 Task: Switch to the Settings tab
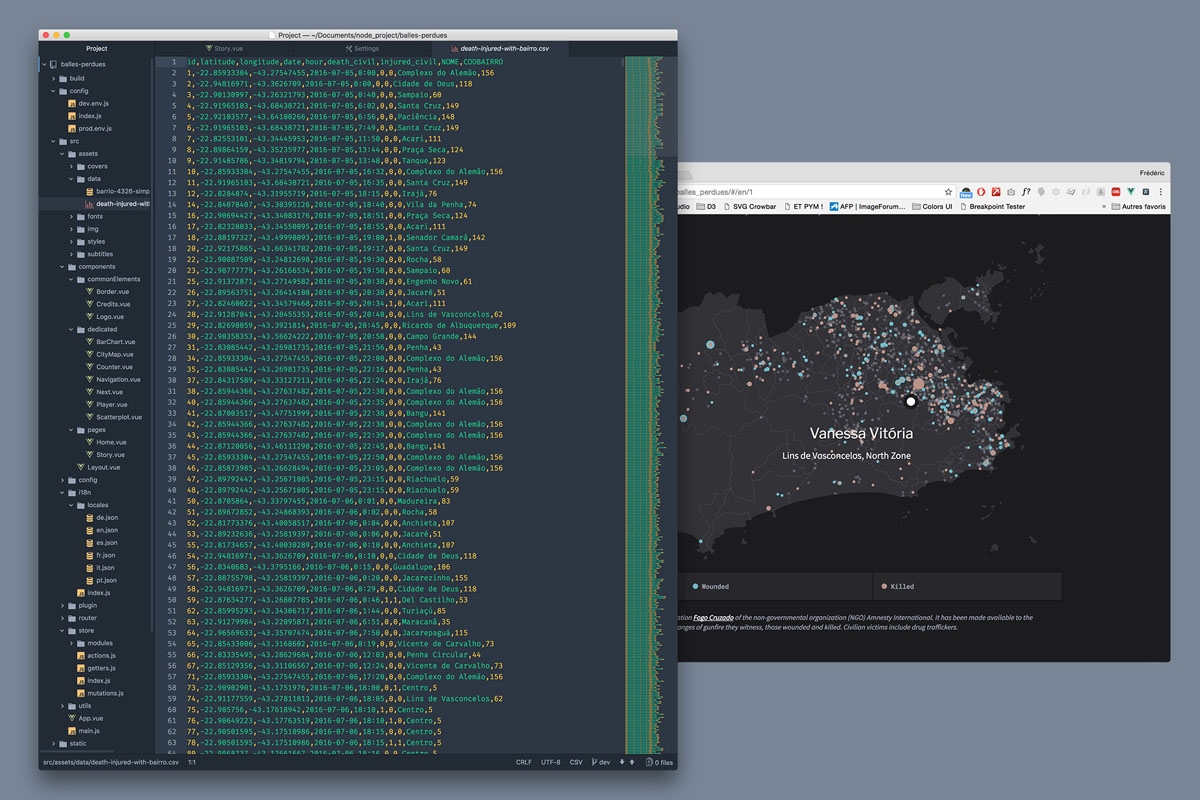coord(361,48)
